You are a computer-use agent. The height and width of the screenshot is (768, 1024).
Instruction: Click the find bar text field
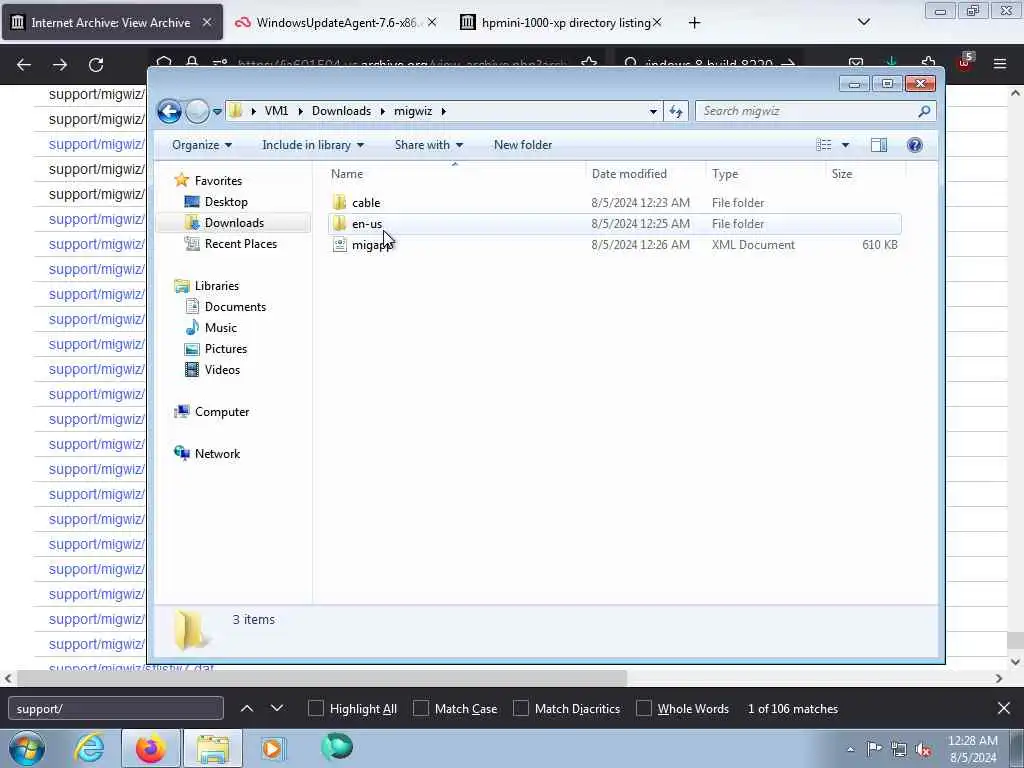pyautogui.click(x=116, y=709)
